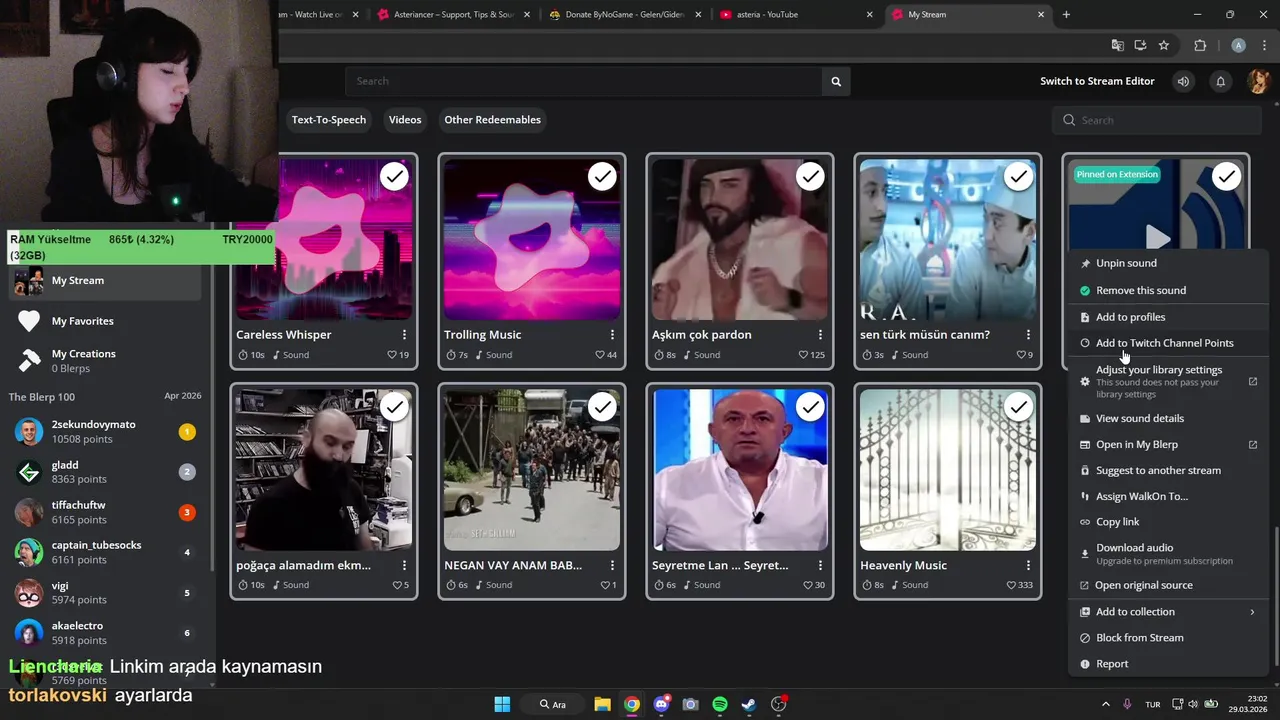
Task: Play the pinned sound thumbnail play icon
Action: tap(1158, 238)
